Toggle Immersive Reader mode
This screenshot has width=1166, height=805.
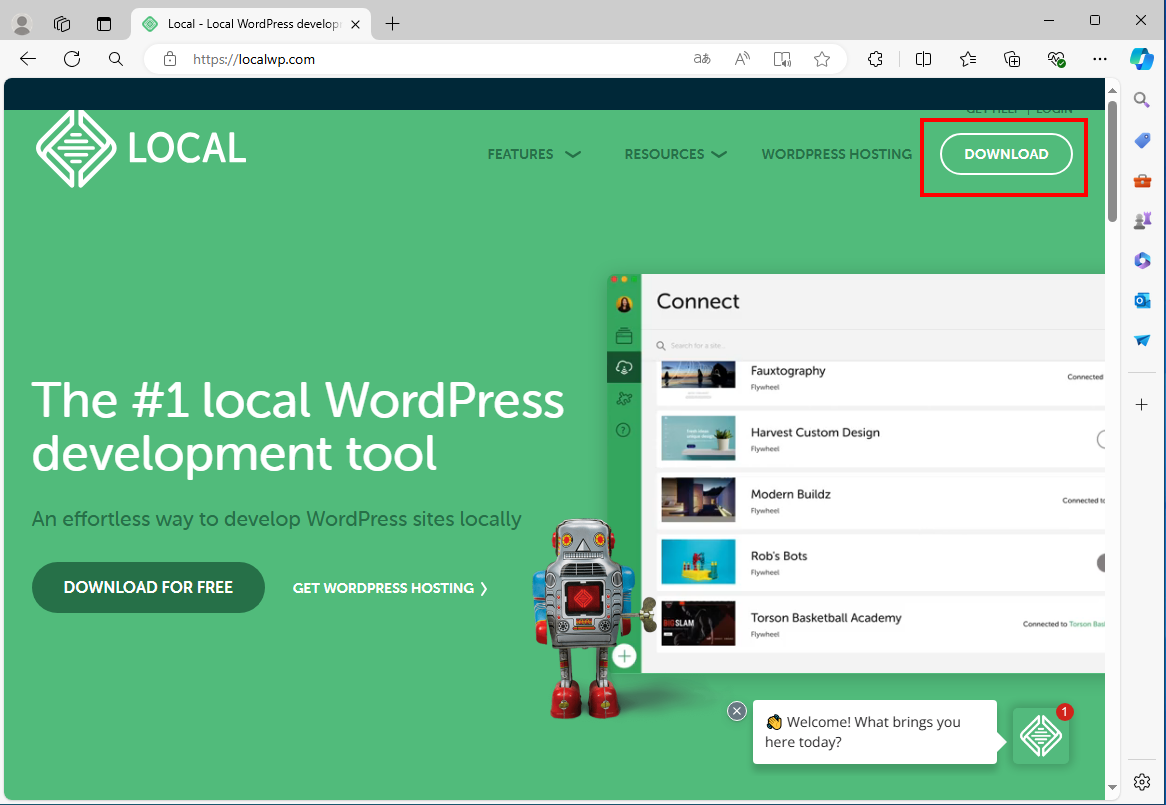782,59
